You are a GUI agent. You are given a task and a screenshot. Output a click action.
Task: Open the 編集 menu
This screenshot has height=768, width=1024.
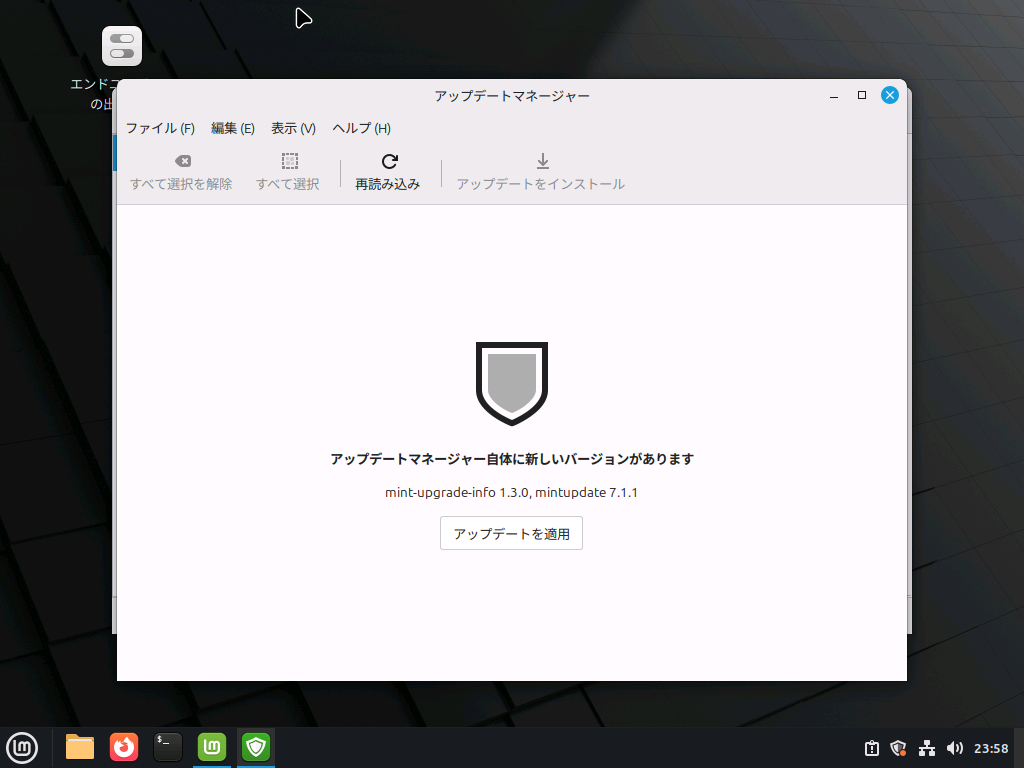click(x=232, y=128)
